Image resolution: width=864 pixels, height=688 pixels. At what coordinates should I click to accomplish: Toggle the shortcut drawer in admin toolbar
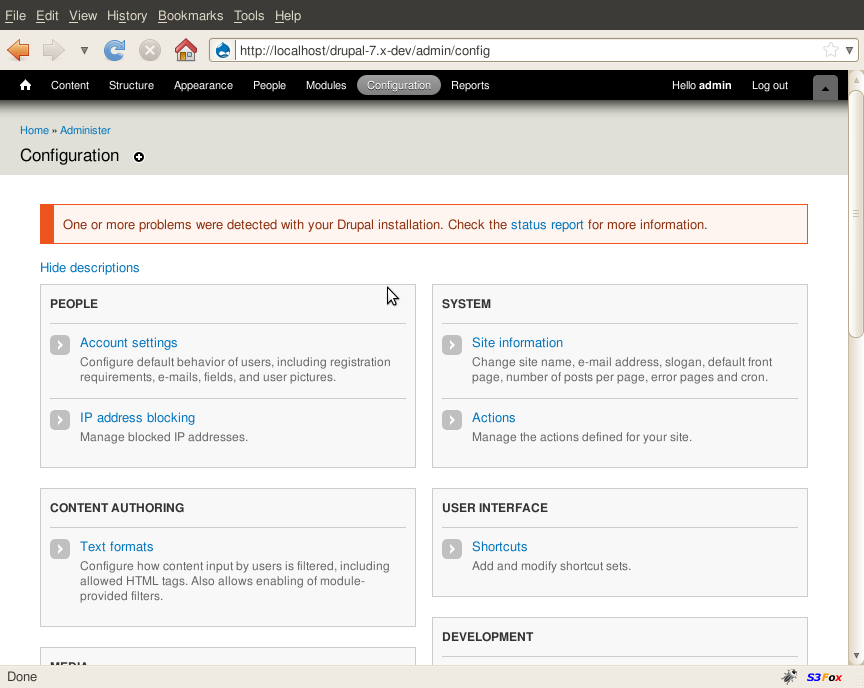(825, 87)
